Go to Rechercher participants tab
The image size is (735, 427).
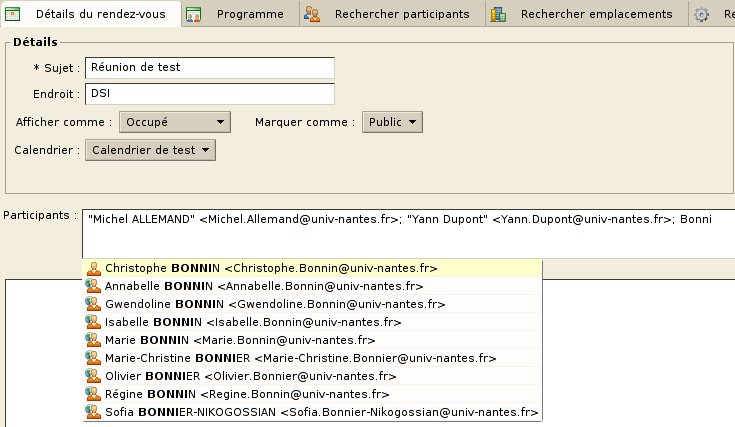click(401, 14)
